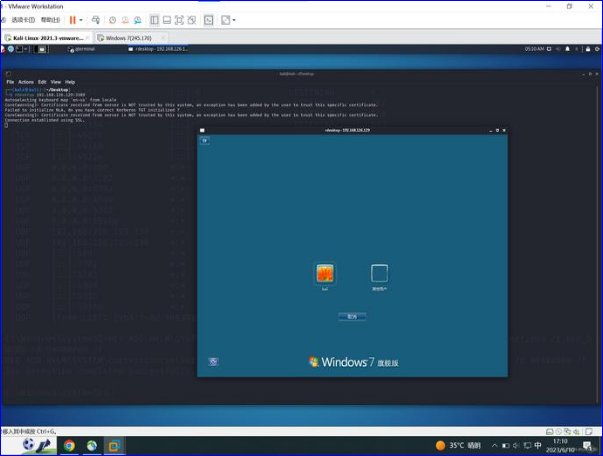
Task: Select the Other User blank tile
Action: coord(379,273)
